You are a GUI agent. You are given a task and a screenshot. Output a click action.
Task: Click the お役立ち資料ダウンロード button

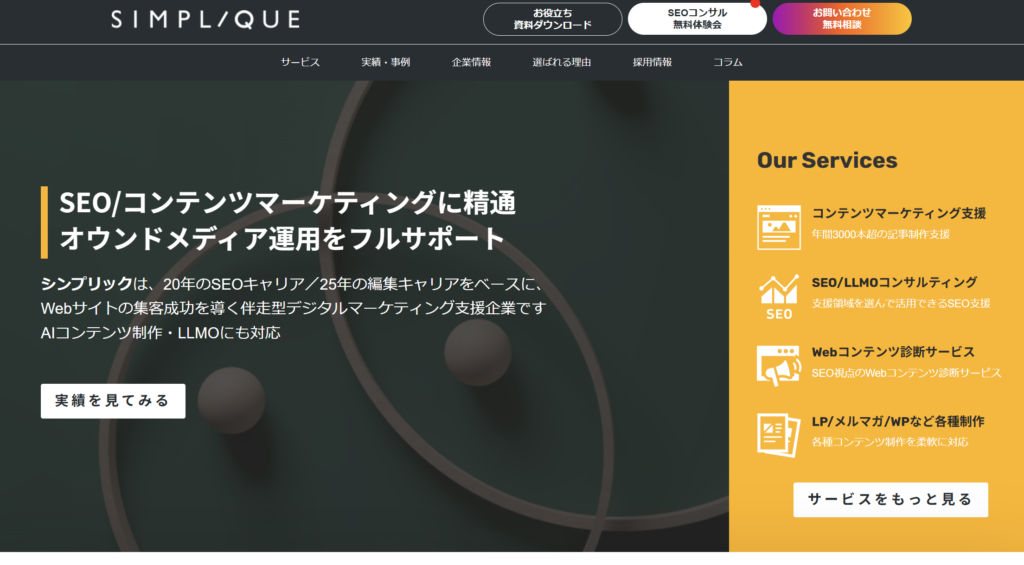552,19
